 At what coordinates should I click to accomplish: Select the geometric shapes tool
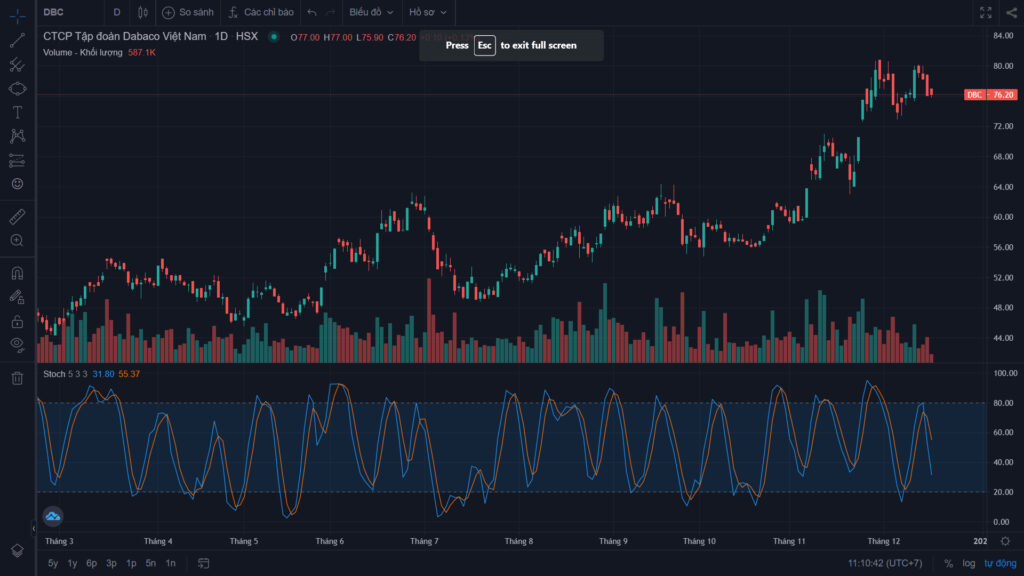pyautogui.click(x=18, y=88)
